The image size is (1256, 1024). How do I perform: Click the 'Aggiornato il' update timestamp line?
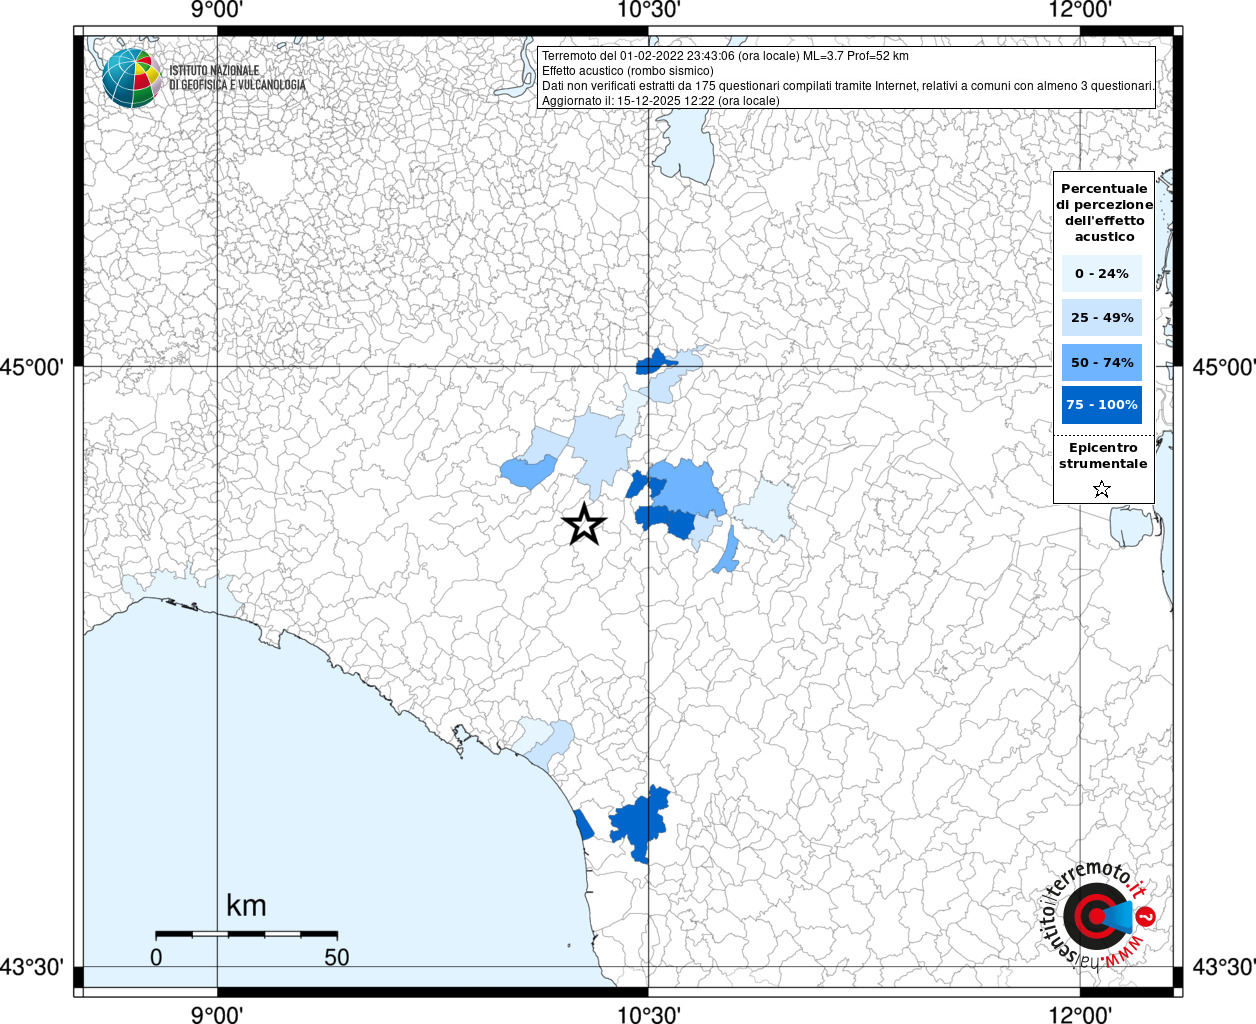660,101
